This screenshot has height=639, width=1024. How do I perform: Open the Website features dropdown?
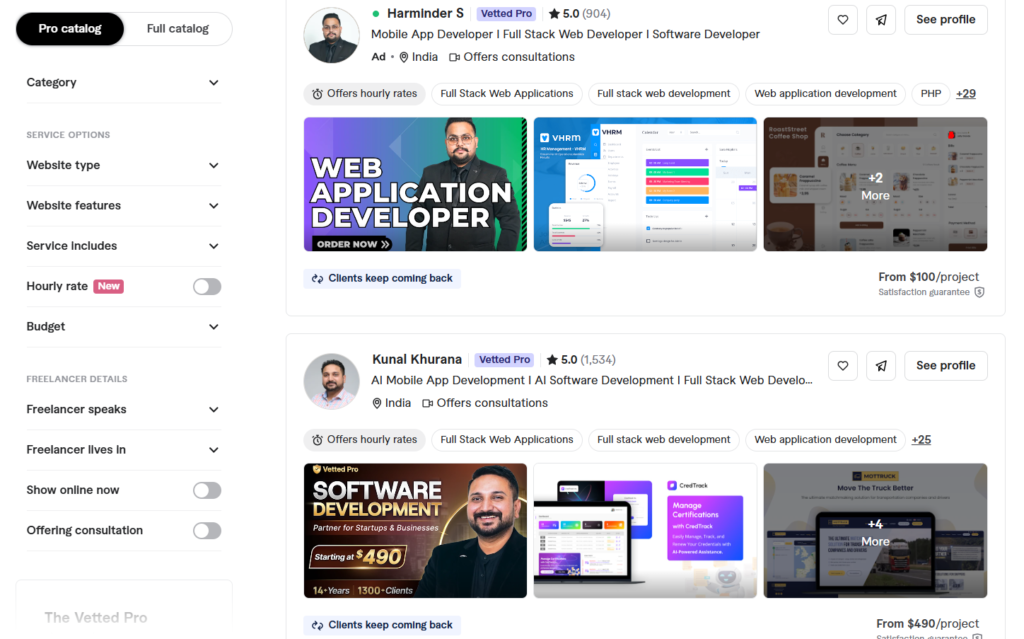click(x=123, y=206)
